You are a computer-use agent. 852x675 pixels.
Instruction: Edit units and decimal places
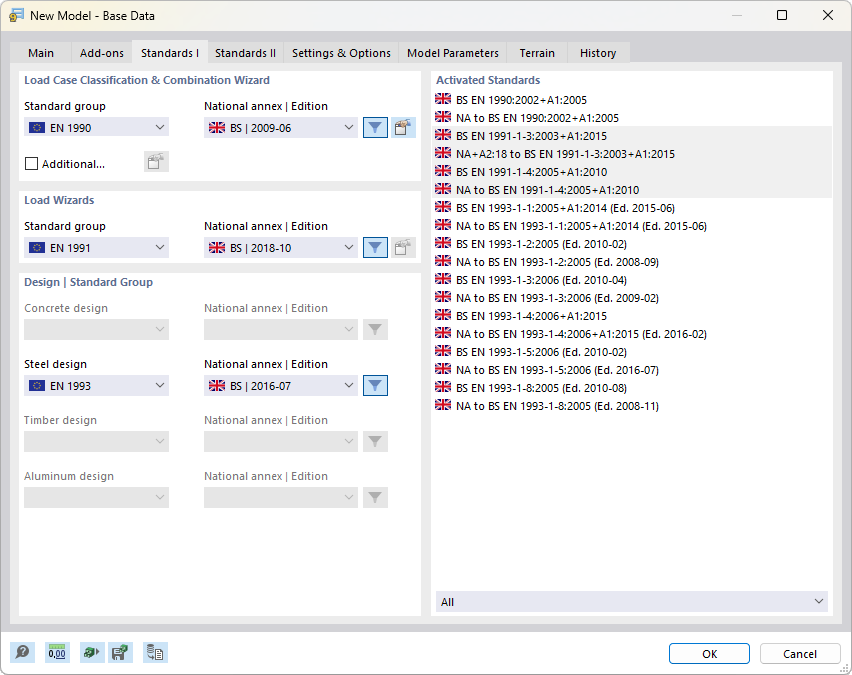pos(57,652)
